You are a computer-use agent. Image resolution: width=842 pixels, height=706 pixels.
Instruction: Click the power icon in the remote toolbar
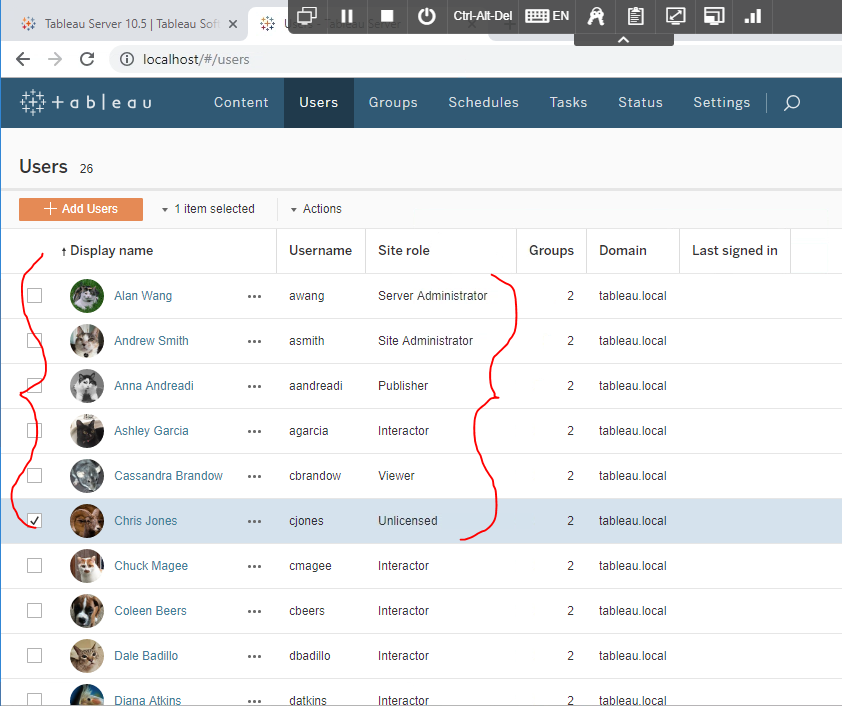click(427, 16)
